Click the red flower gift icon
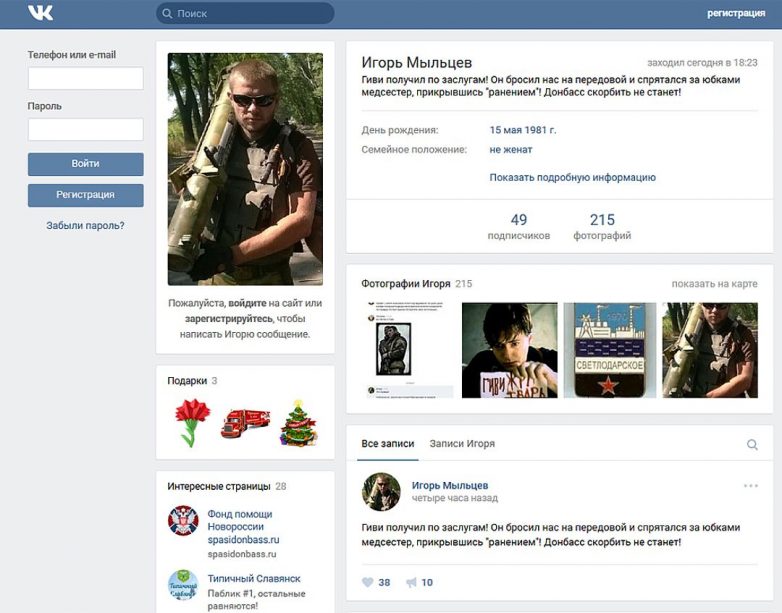 [192, 422]
